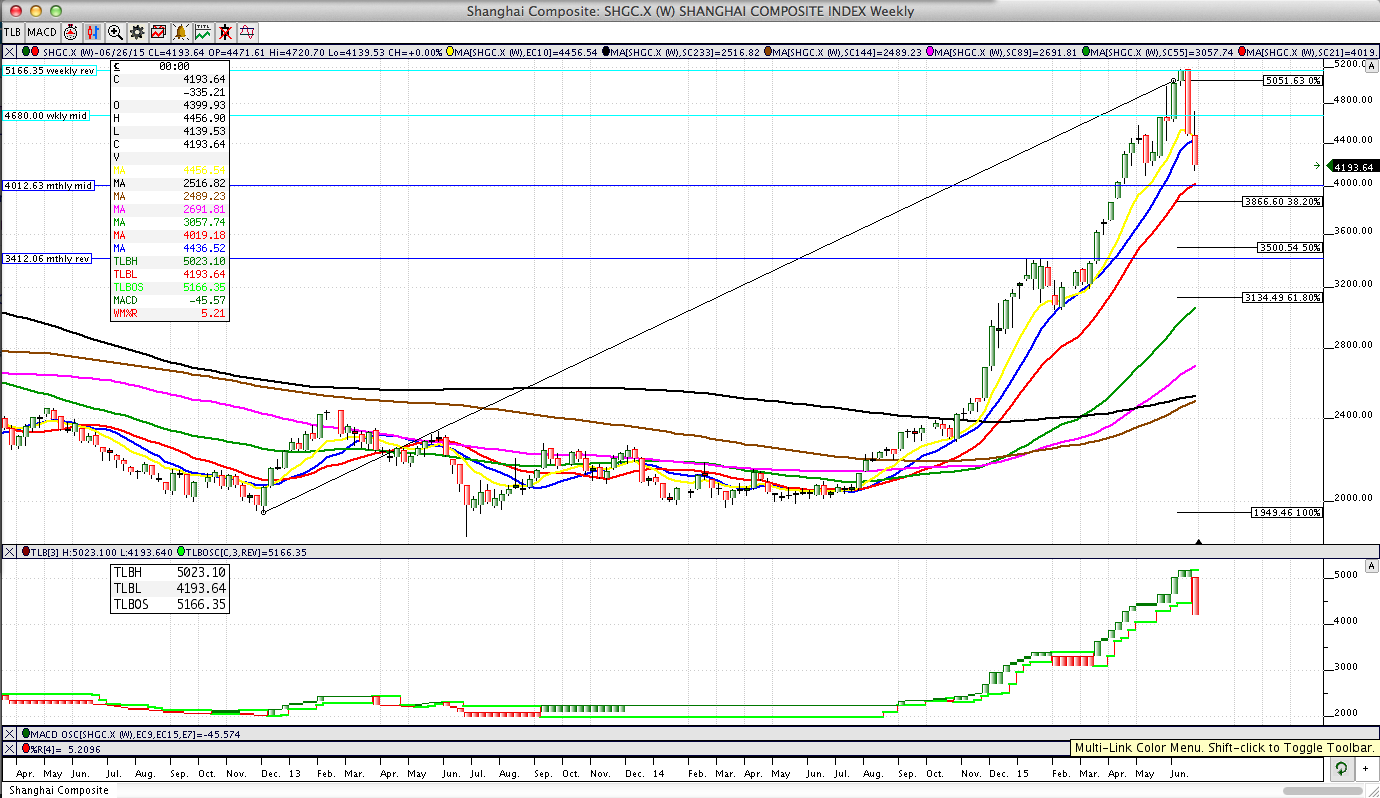Select the Shanghai Composite bottom tab

pyautogui.click(x=59, y=790)
